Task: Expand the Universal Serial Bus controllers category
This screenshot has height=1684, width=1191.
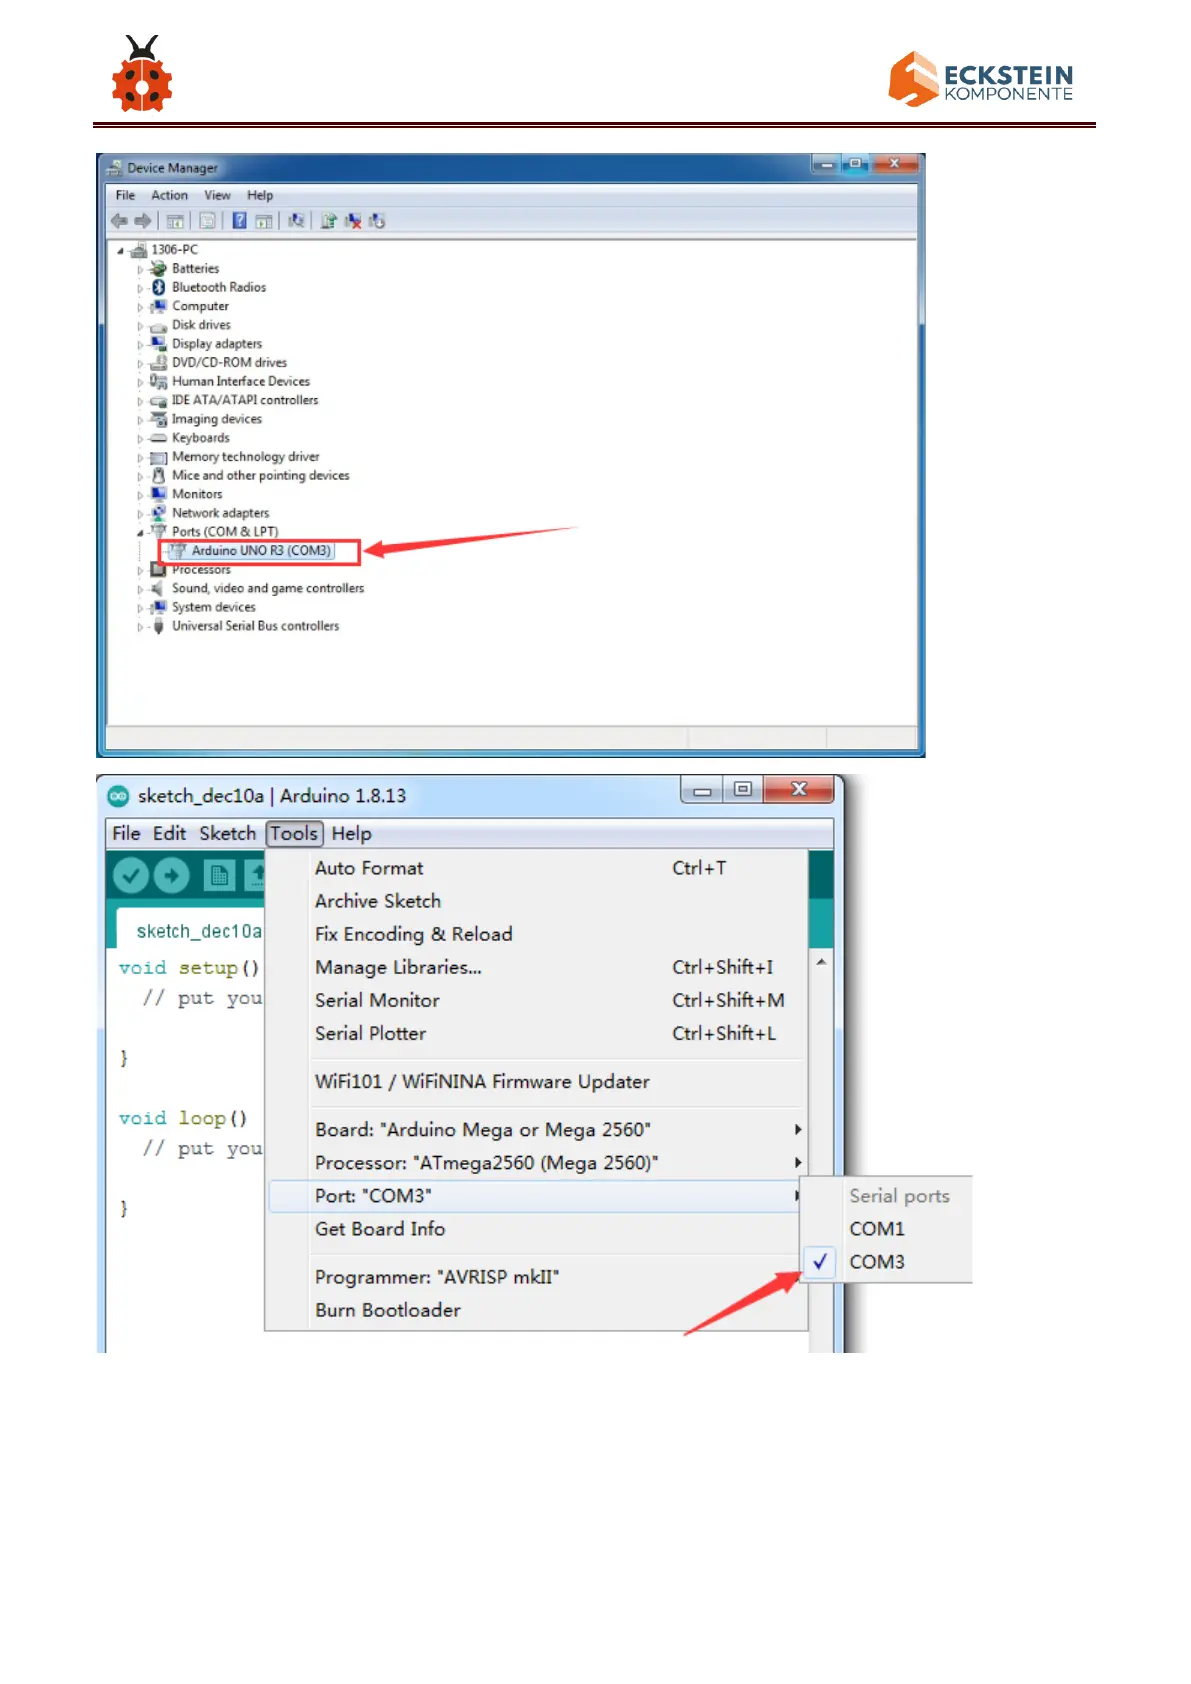Action: coord(140,626)
